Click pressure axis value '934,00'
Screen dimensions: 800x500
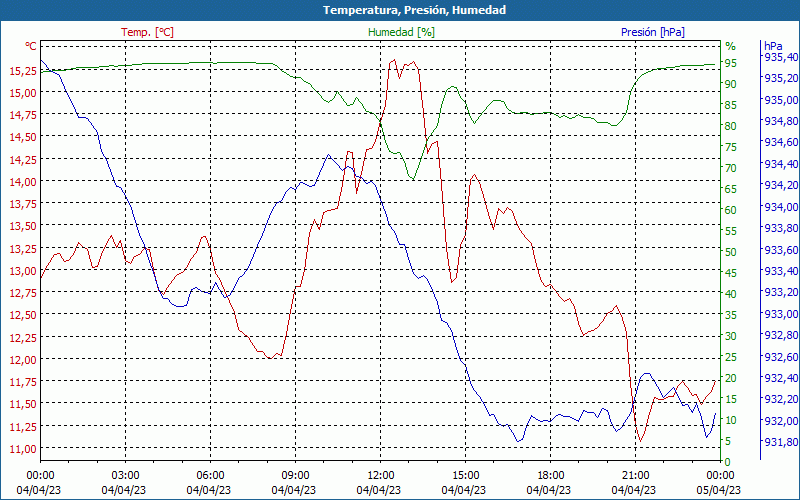pyautogui.click(x=780, y=207)
